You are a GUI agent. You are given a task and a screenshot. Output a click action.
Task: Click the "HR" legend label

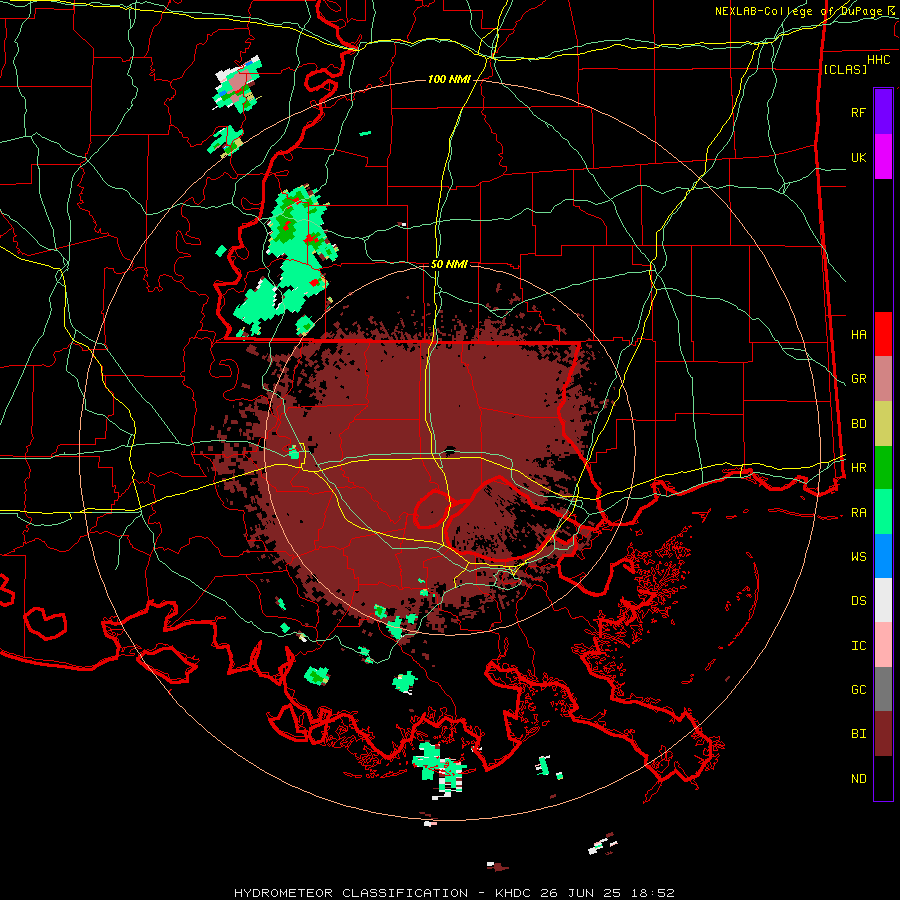(858, 468)
